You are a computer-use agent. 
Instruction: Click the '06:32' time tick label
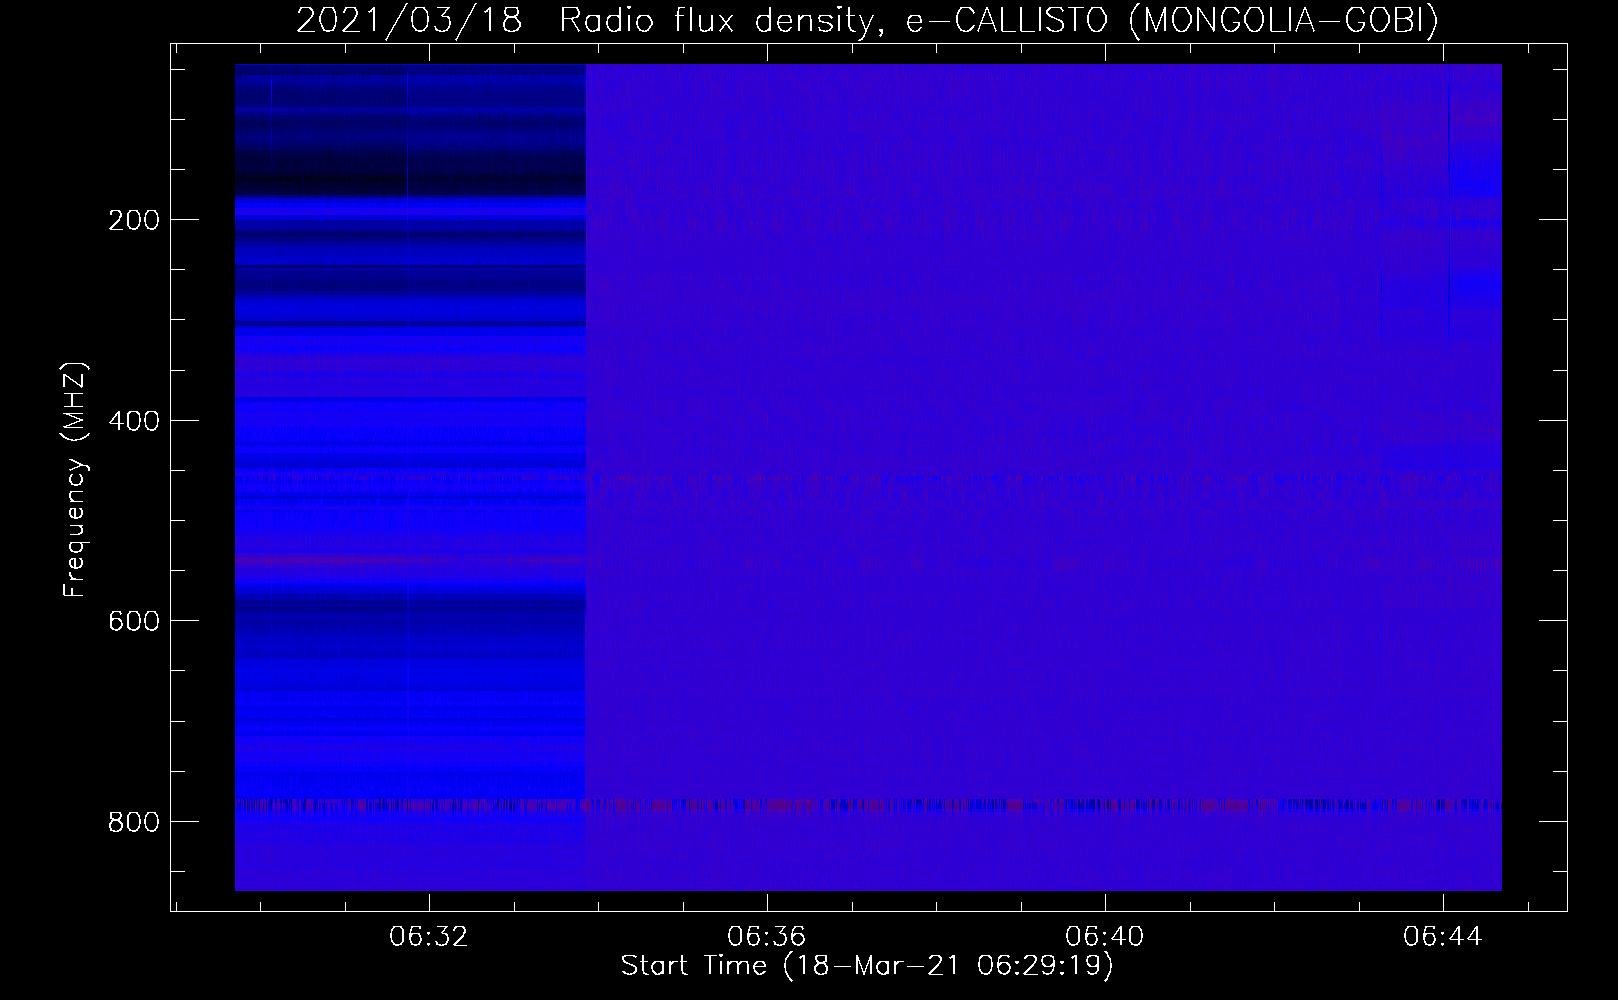[x=429, y=937]
